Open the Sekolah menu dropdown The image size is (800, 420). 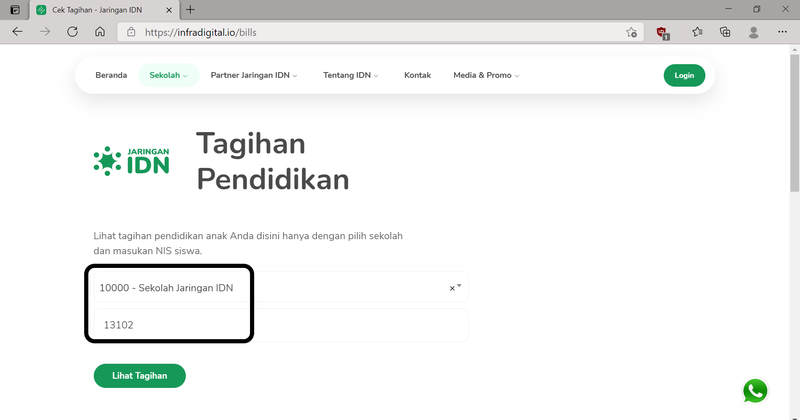(x=168, y=75)
